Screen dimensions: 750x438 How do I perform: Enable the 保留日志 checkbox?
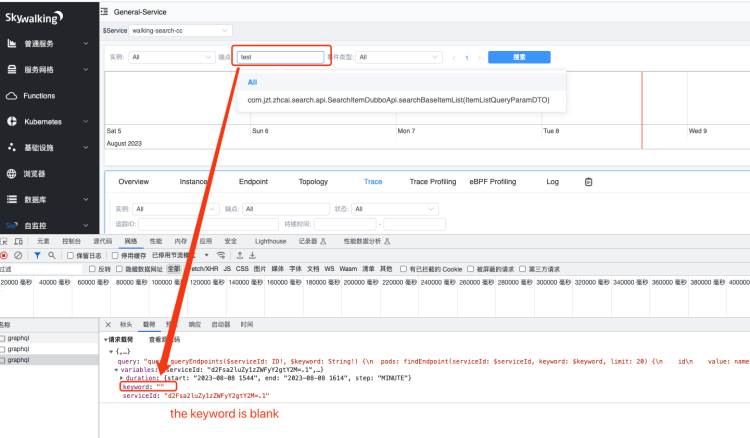coord(70,255)
